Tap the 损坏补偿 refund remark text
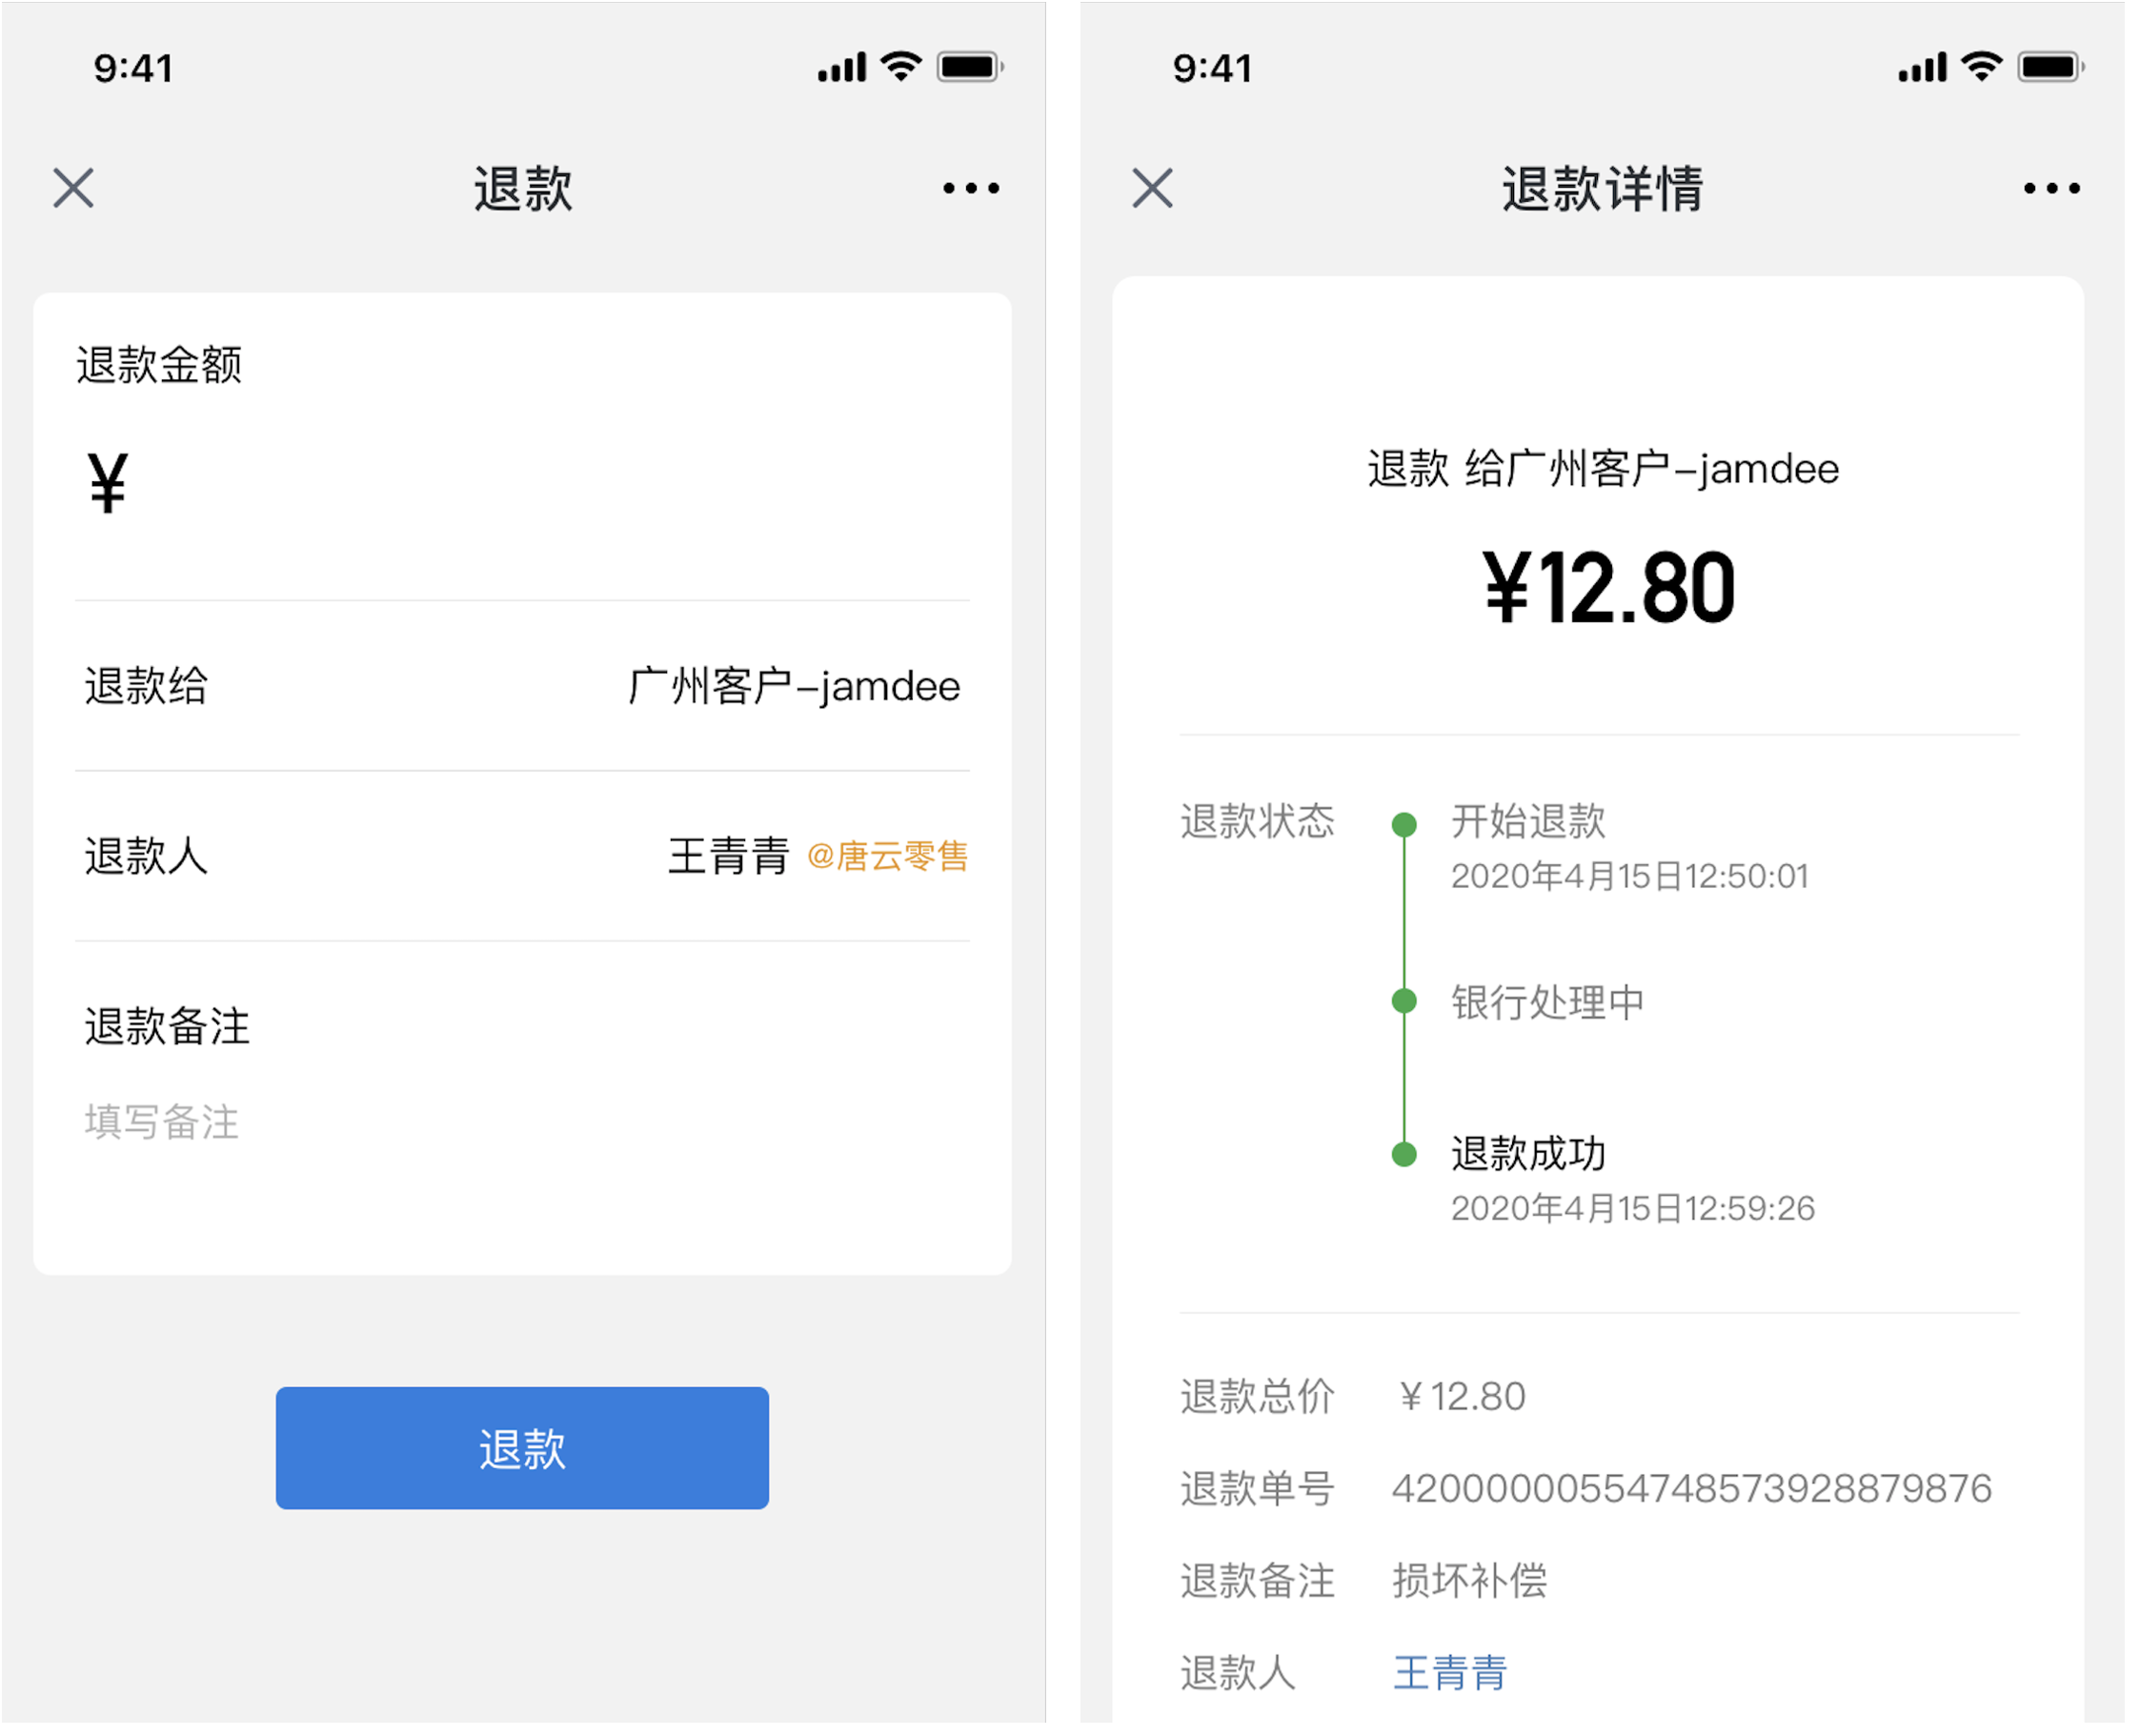2140x1736 pixels. [1470, 1581]
